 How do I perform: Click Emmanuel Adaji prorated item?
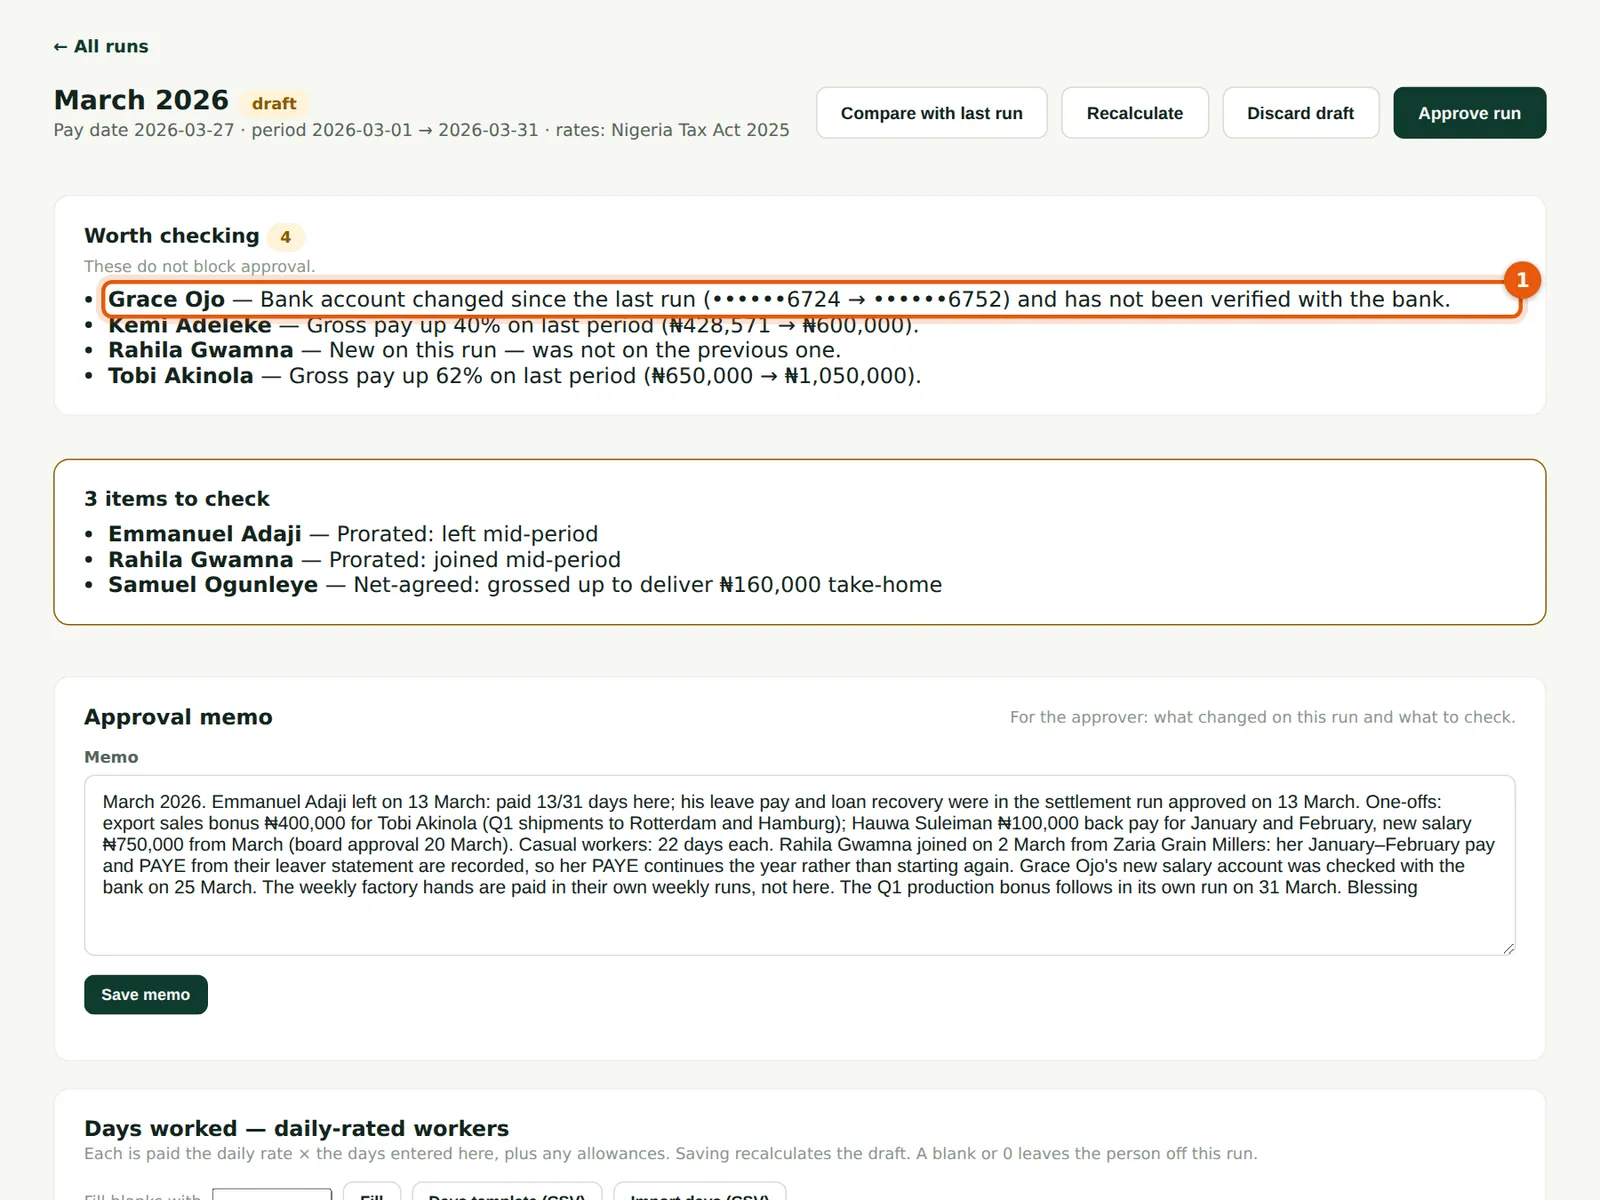353,534
